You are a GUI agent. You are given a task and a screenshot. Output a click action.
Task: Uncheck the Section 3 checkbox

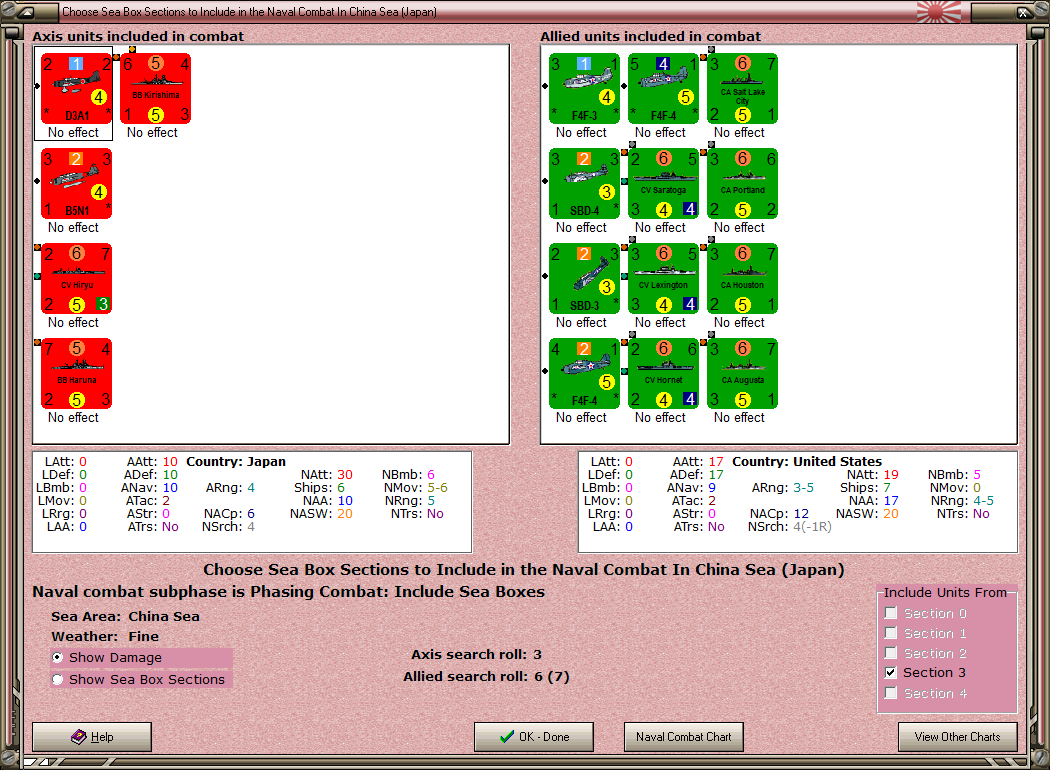coord(891,672)
